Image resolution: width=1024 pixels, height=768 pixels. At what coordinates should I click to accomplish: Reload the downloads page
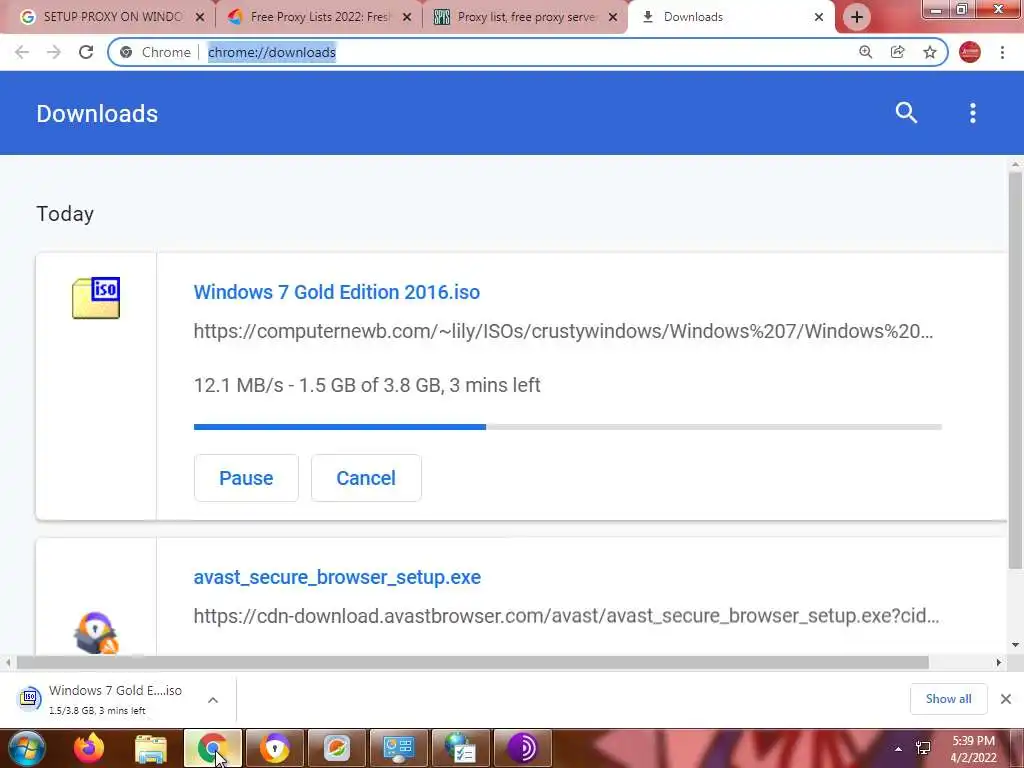[x=86, y=52]
